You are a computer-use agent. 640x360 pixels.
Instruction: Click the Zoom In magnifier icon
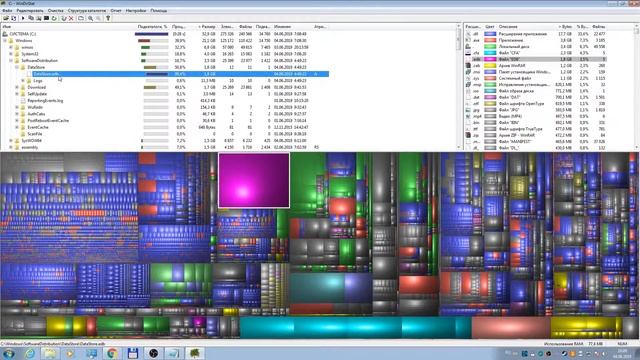tap(91, 18)
